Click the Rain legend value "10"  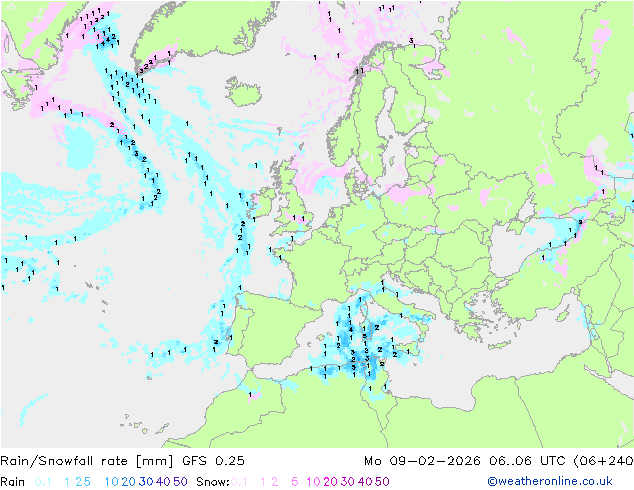pos(112,482)
